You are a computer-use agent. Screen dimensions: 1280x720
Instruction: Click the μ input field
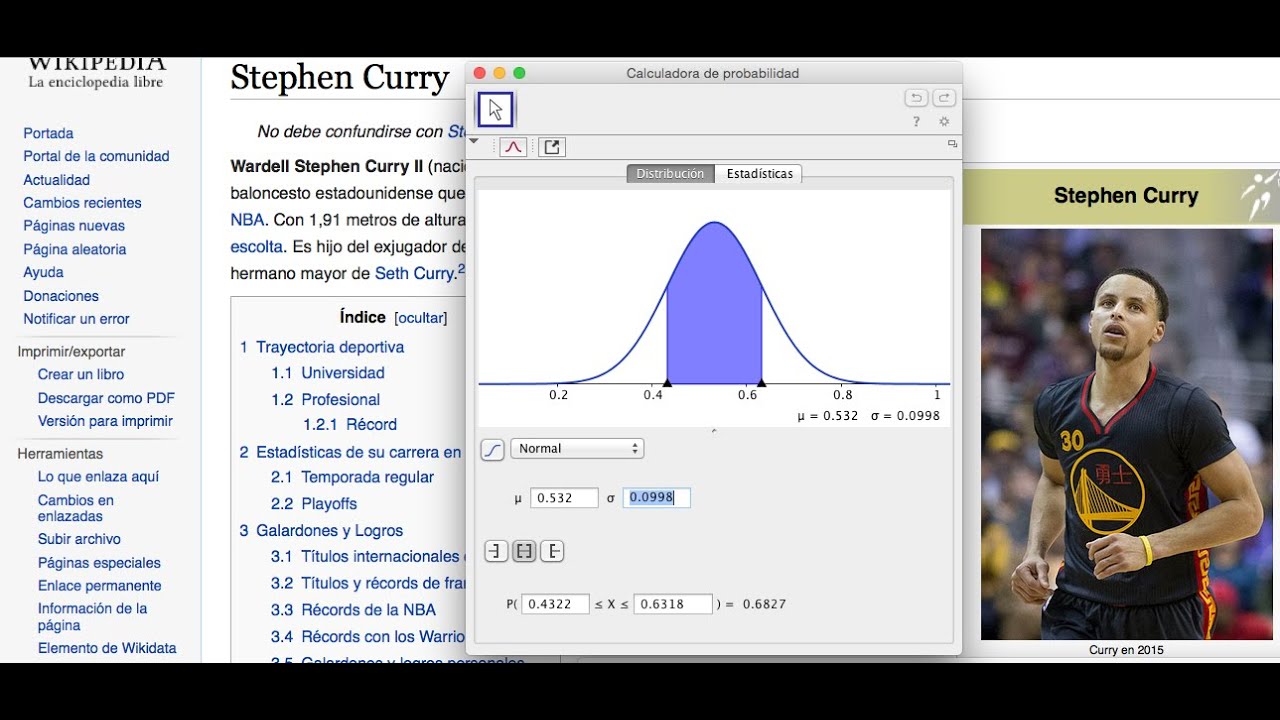(564, 498)
